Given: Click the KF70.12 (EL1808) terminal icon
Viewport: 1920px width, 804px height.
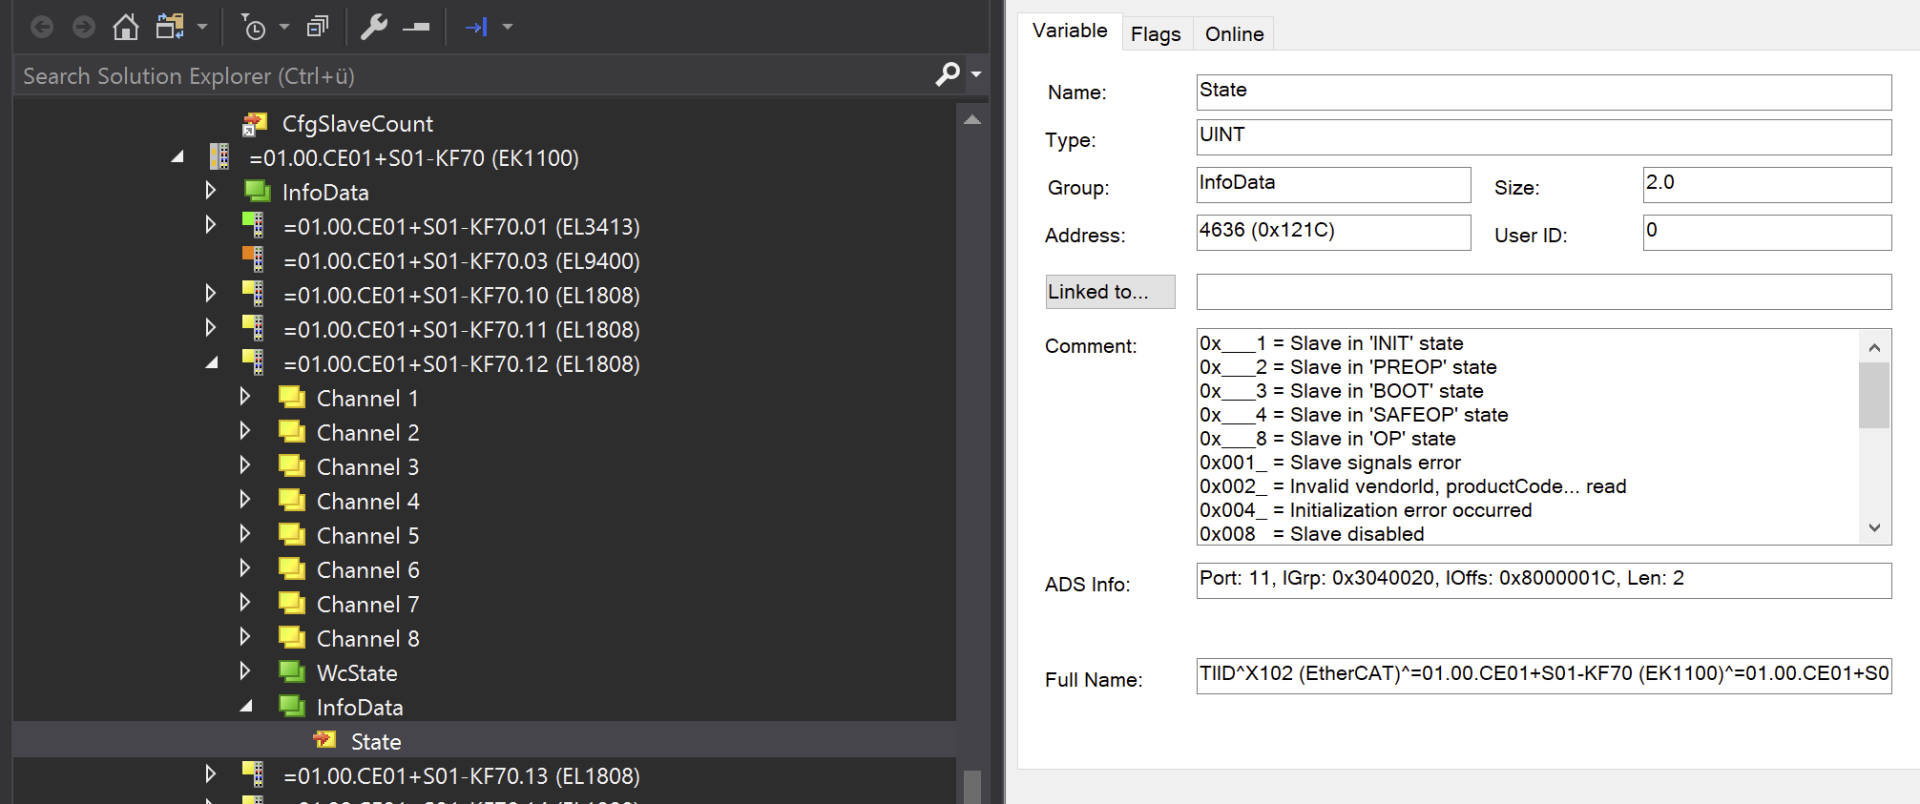Looking at the screenshot, I should click(253, 362).
